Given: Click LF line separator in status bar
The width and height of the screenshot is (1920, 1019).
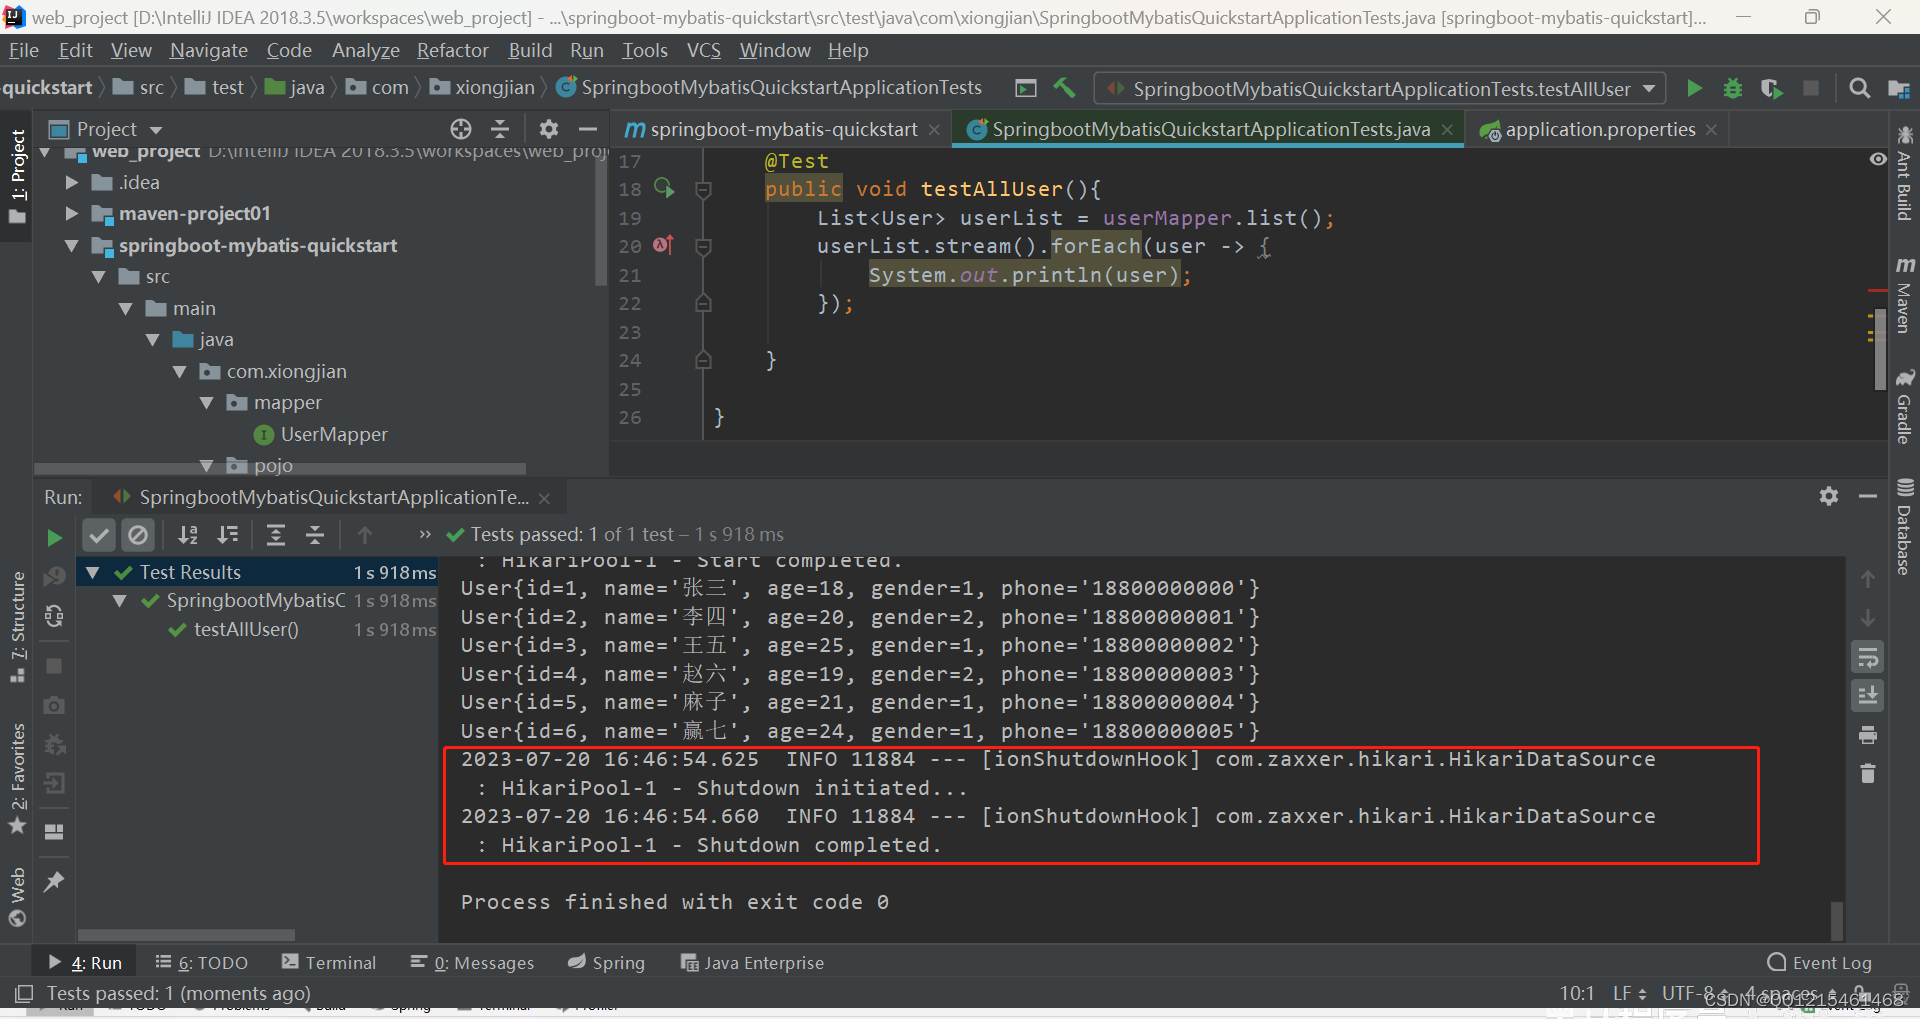Looking at the screenshot, I should [x=1630, y=993].
